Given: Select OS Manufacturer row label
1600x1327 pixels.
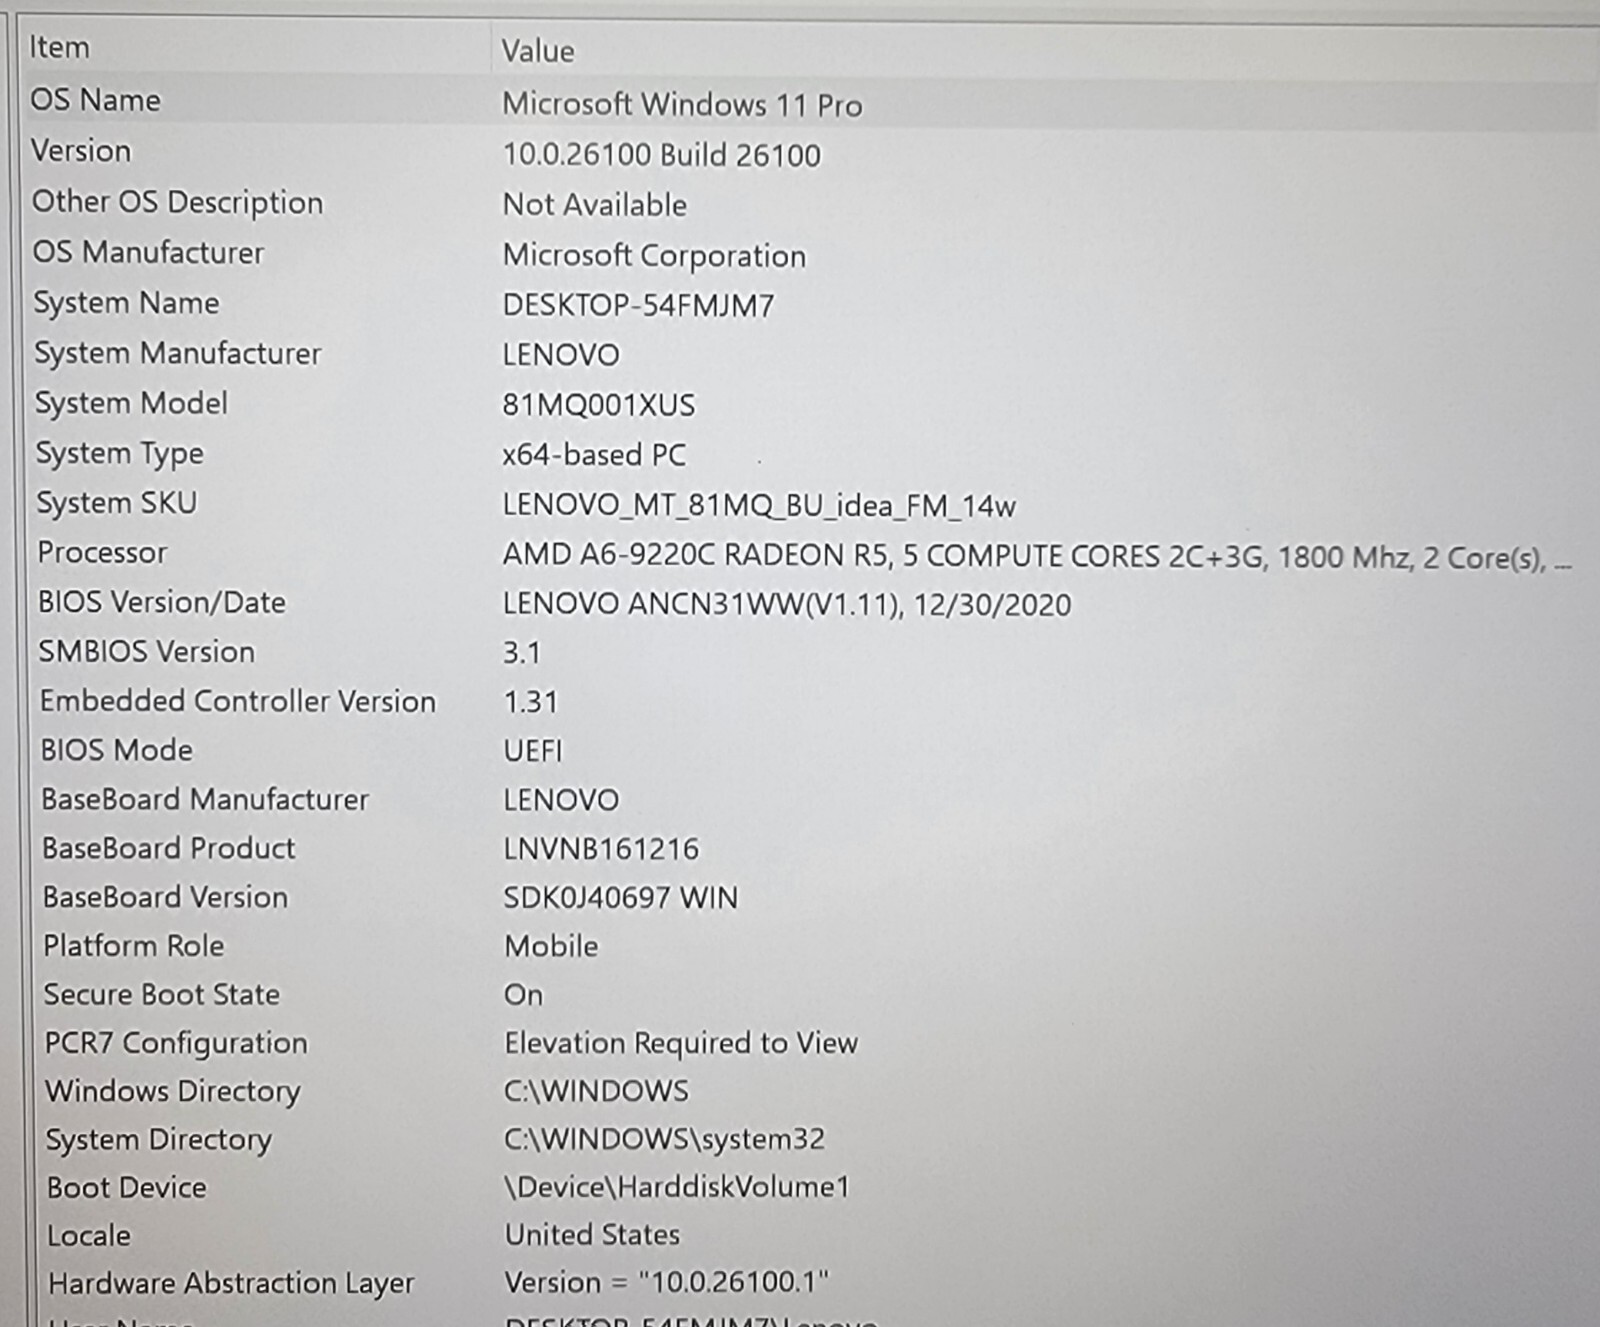Looking at the screenshot, I should (x=148, y=252).
